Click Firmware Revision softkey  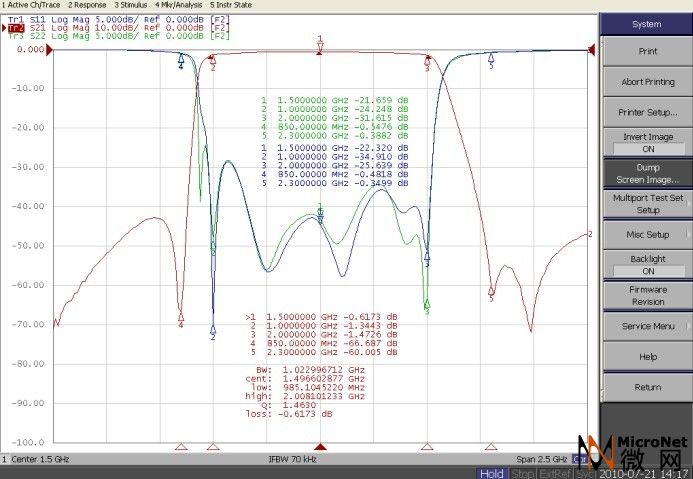(647, 296)
